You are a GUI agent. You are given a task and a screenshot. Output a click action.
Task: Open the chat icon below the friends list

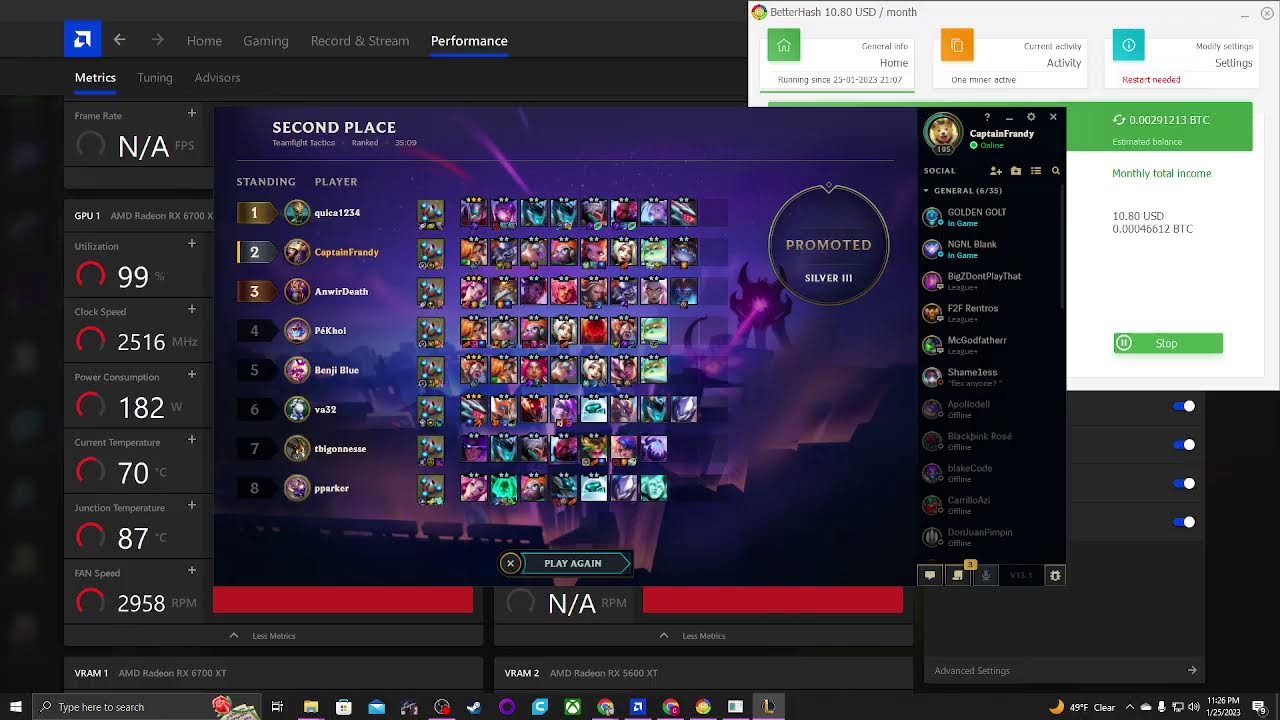(x=930, y=575)
